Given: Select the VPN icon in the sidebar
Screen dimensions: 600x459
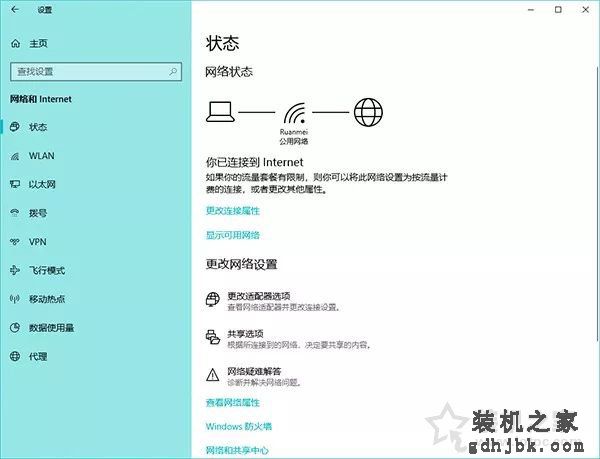Looking at the screenshot, I should pos(15,242).
